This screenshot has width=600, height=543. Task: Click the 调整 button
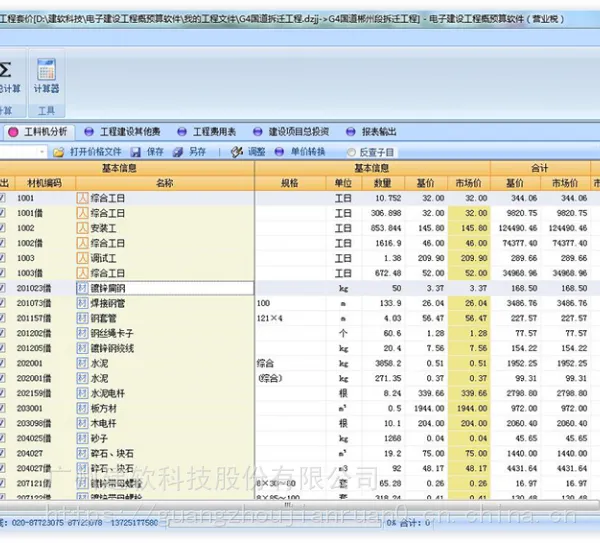tap(249, 152)
